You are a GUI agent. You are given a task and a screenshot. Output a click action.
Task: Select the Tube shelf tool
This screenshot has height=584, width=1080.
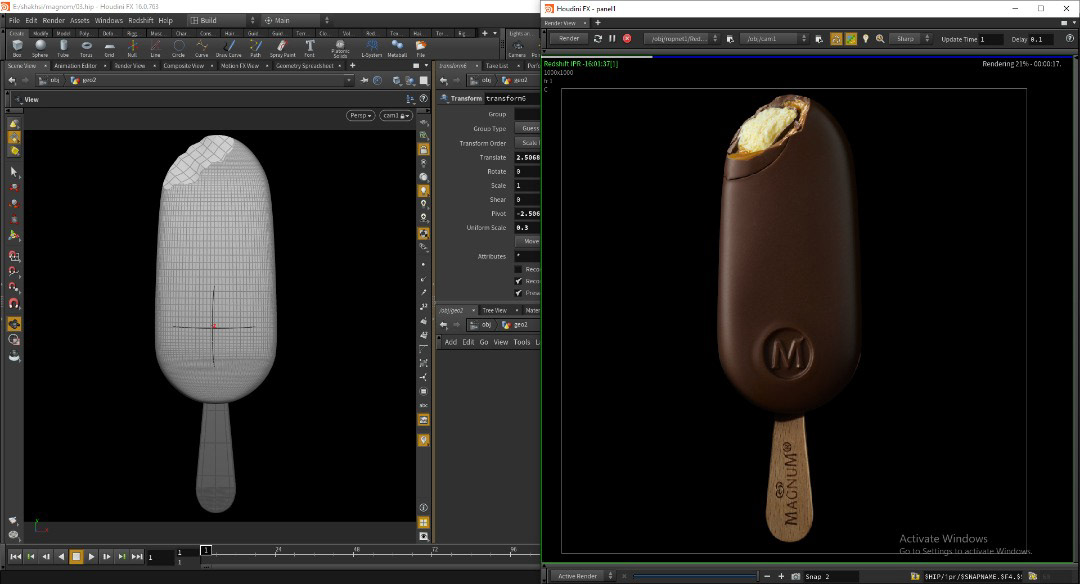(x=63, y=48)
